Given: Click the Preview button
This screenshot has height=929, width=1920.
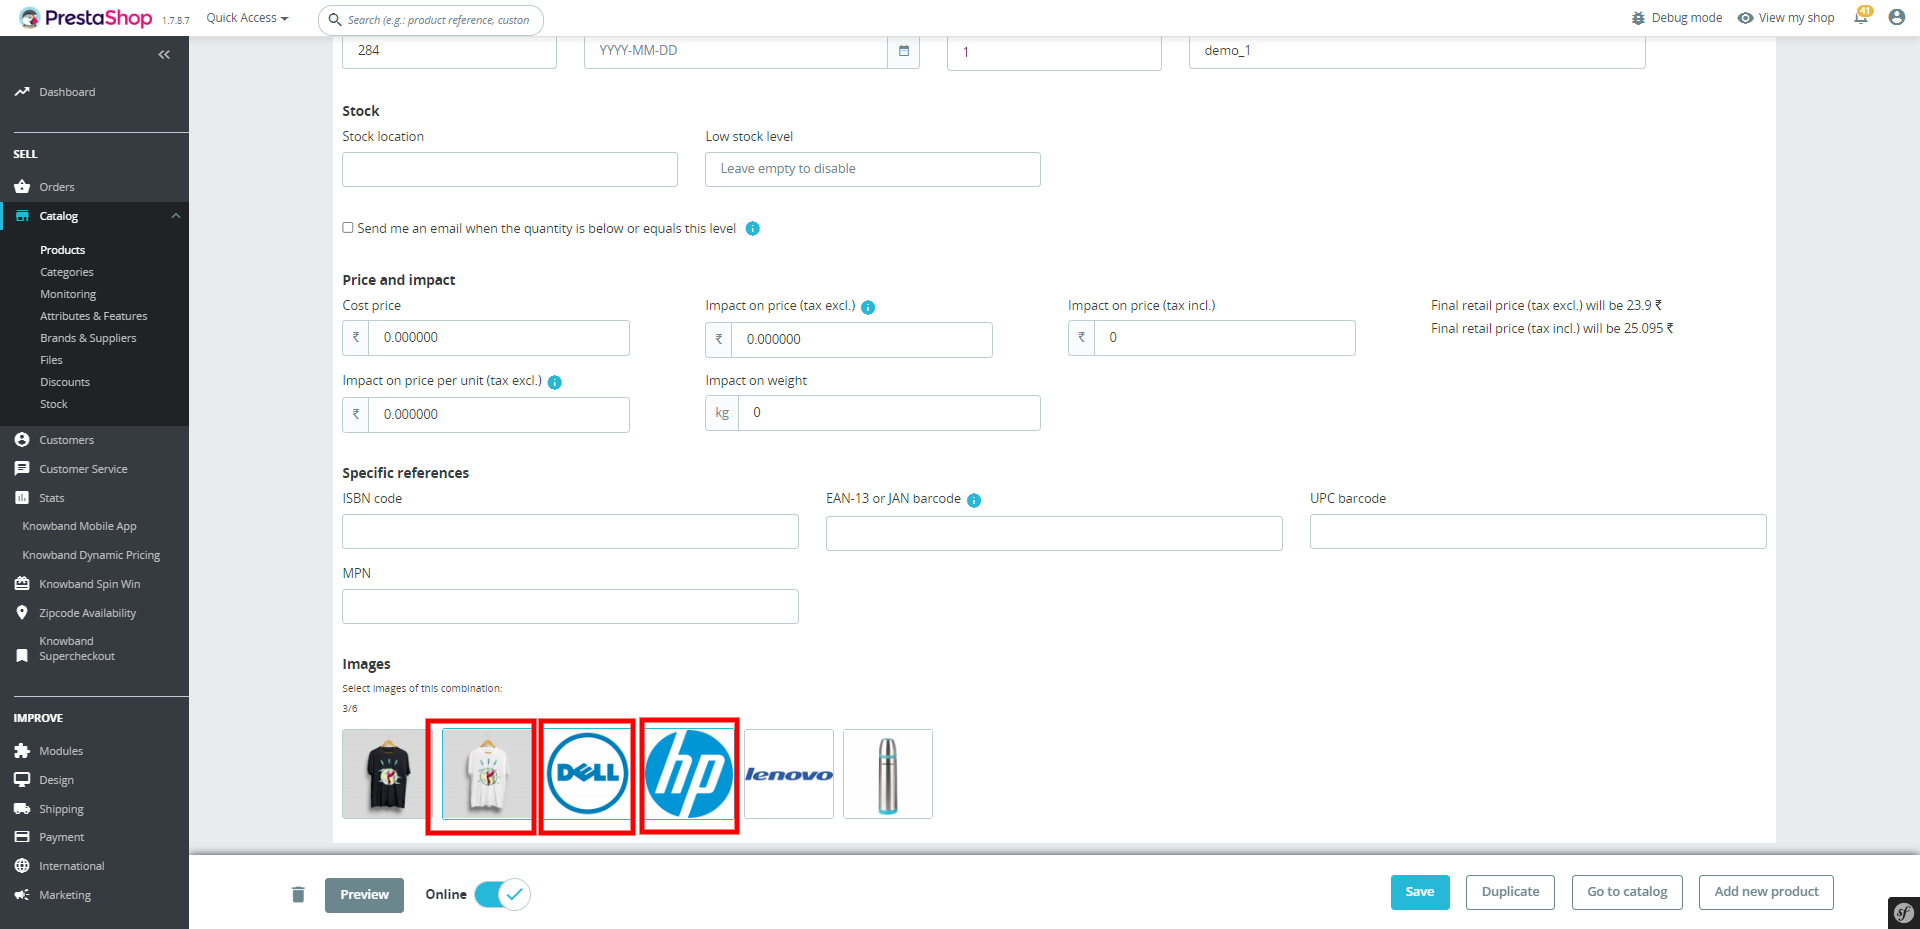Looking at the screenshot, I should (364, 895).
